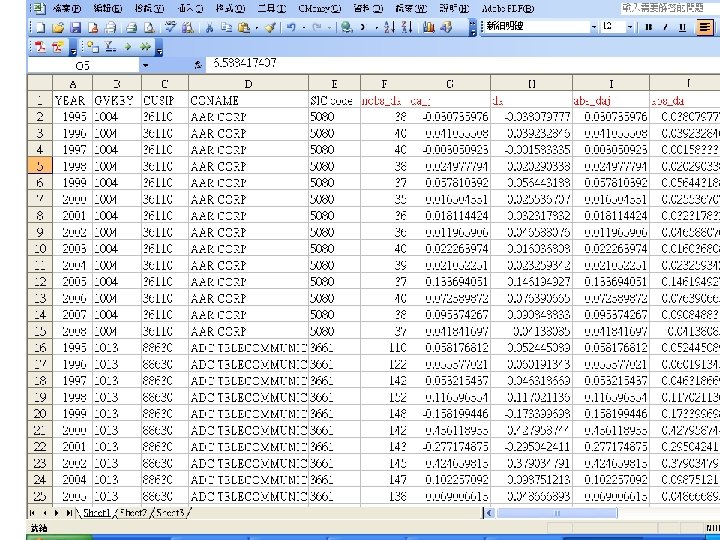Viewport: 720px width, 540px height.
Task: Open the 編輯(E) Edit menu
Action: click(107, 8)
